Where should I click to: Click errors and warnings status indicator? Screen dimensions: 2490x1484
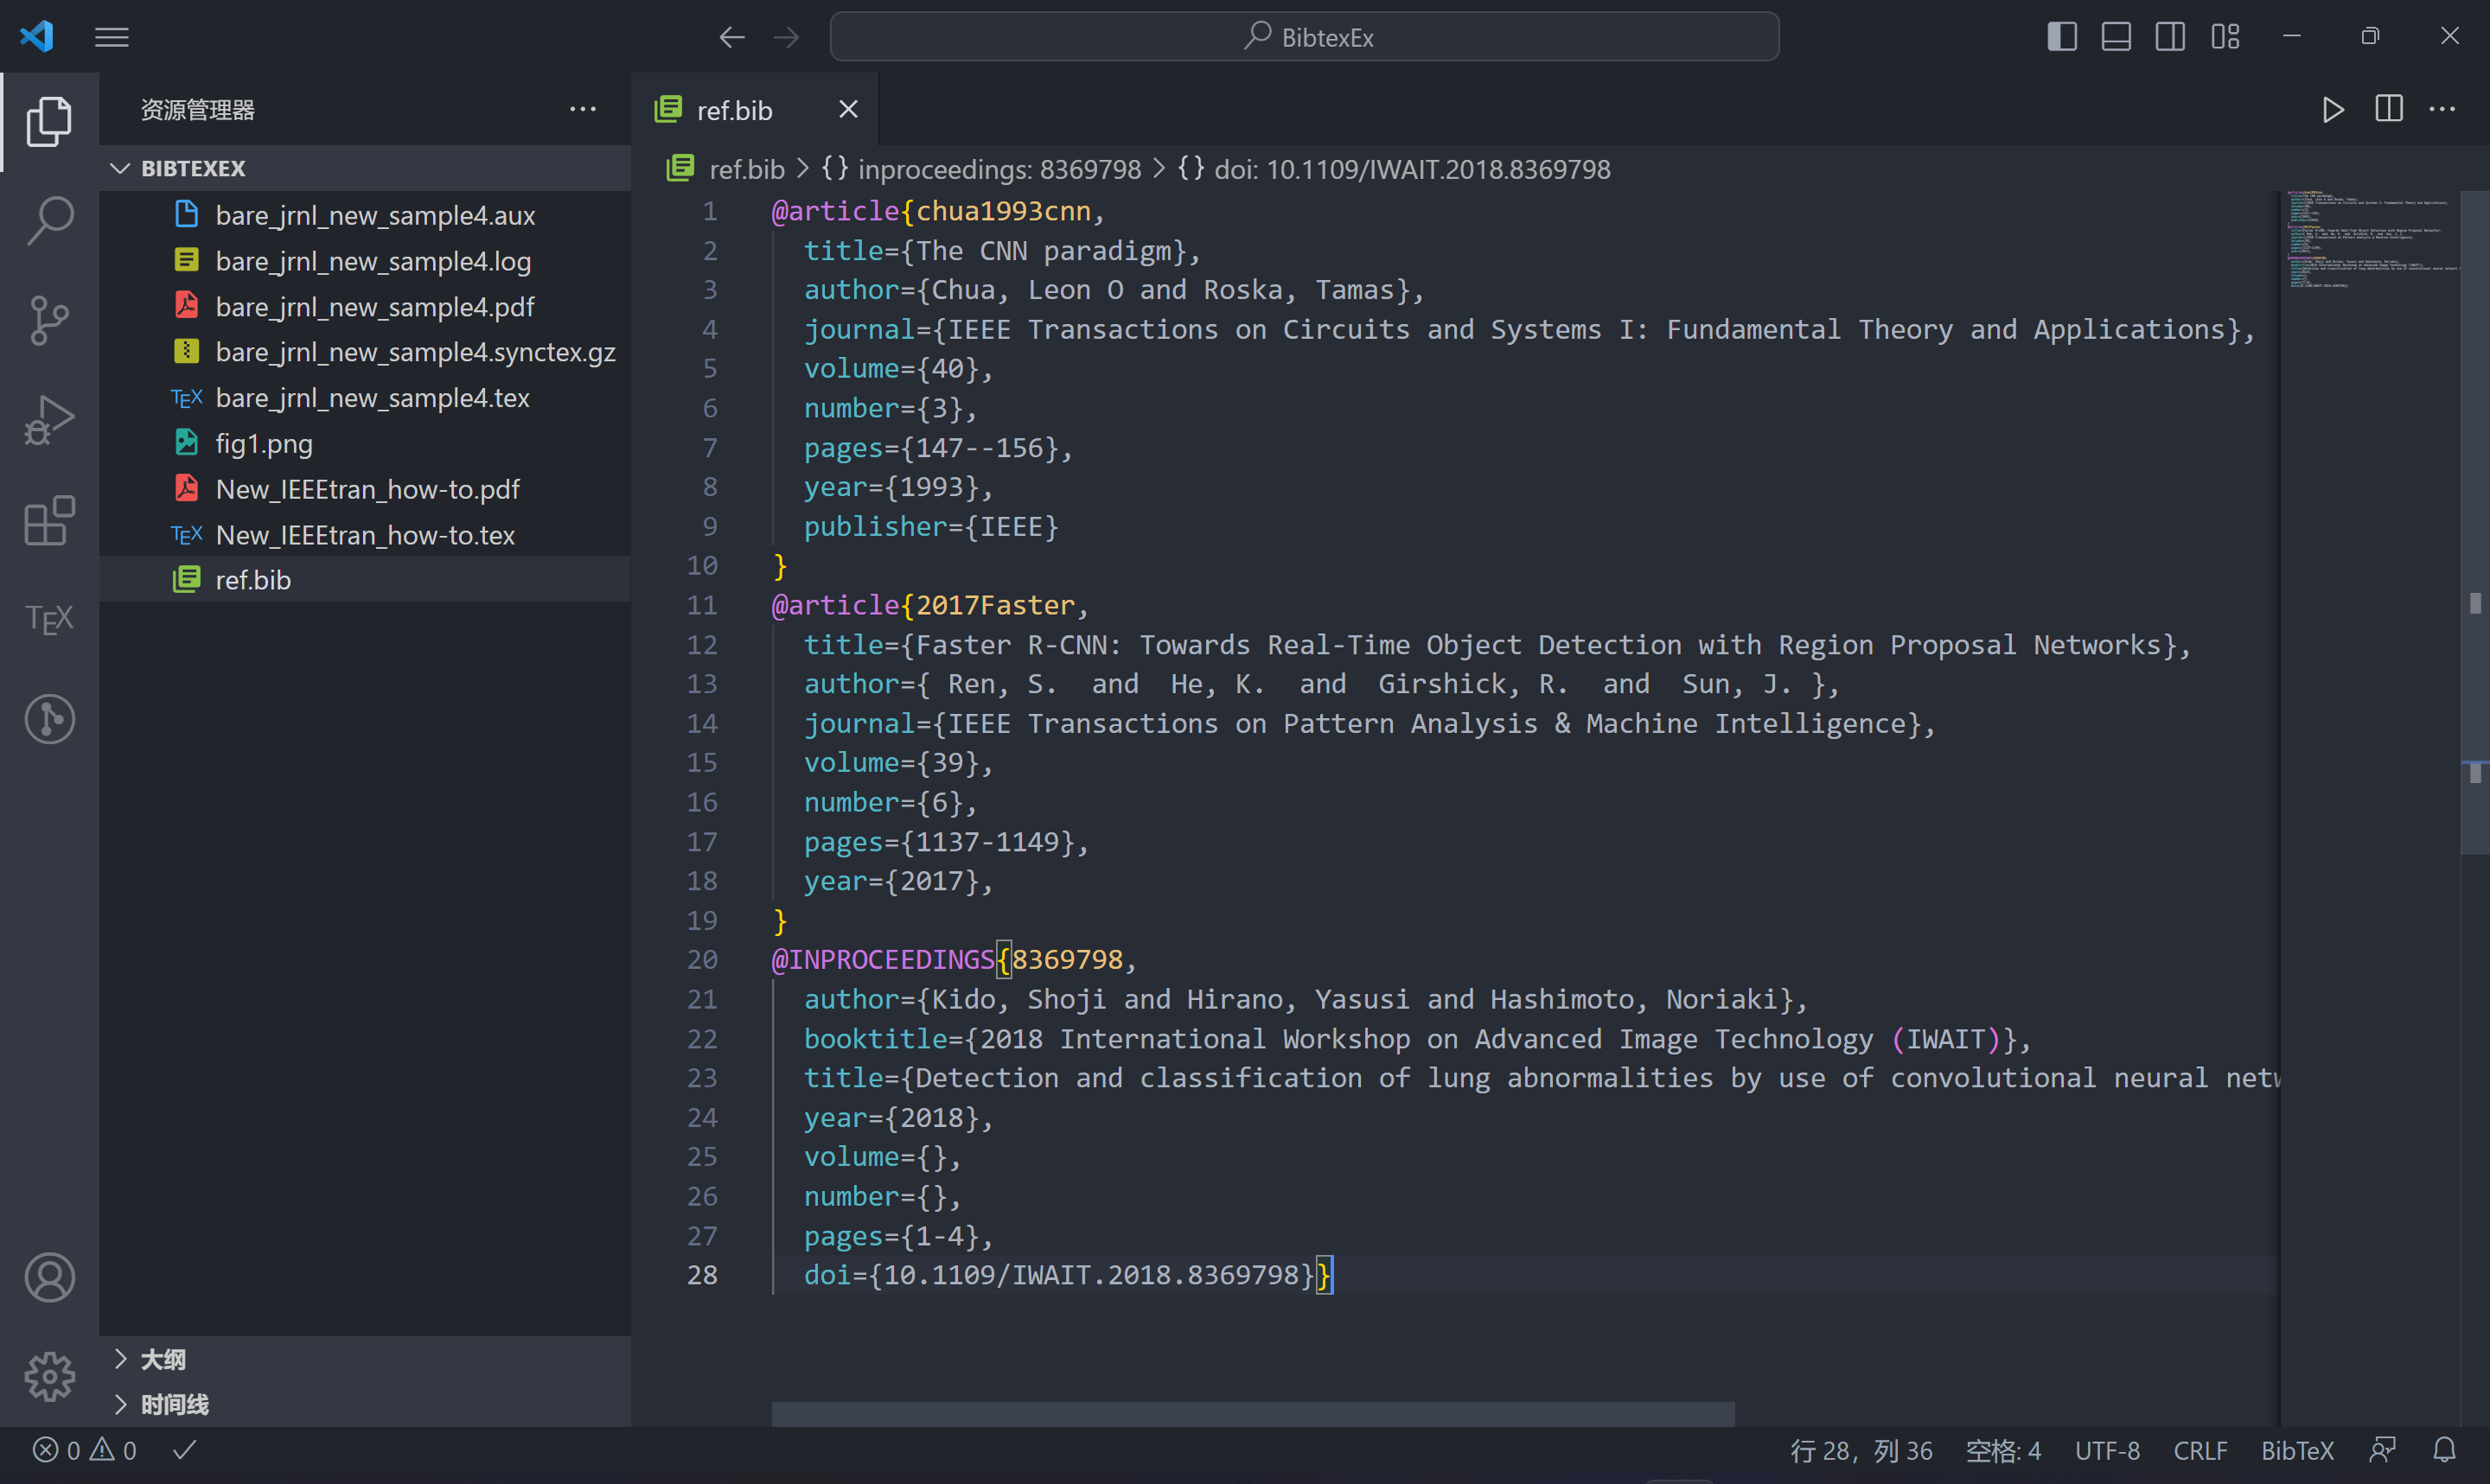(x=85, y=1450)
